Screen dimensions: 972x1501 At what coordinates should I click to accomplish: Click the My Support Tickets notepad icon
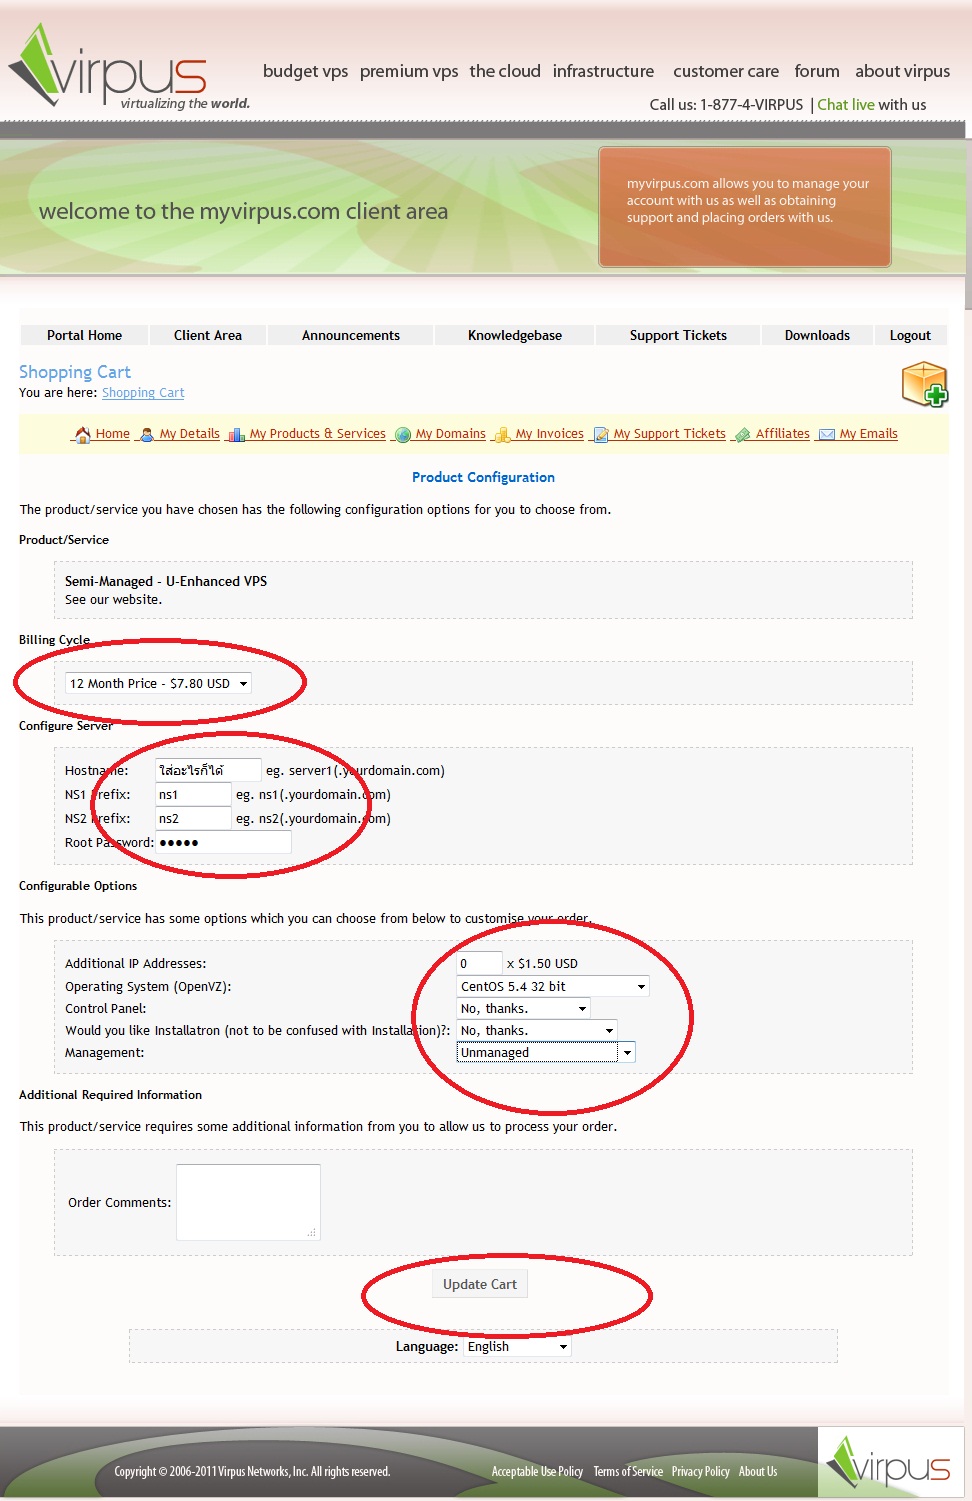[x=601, y=434]
